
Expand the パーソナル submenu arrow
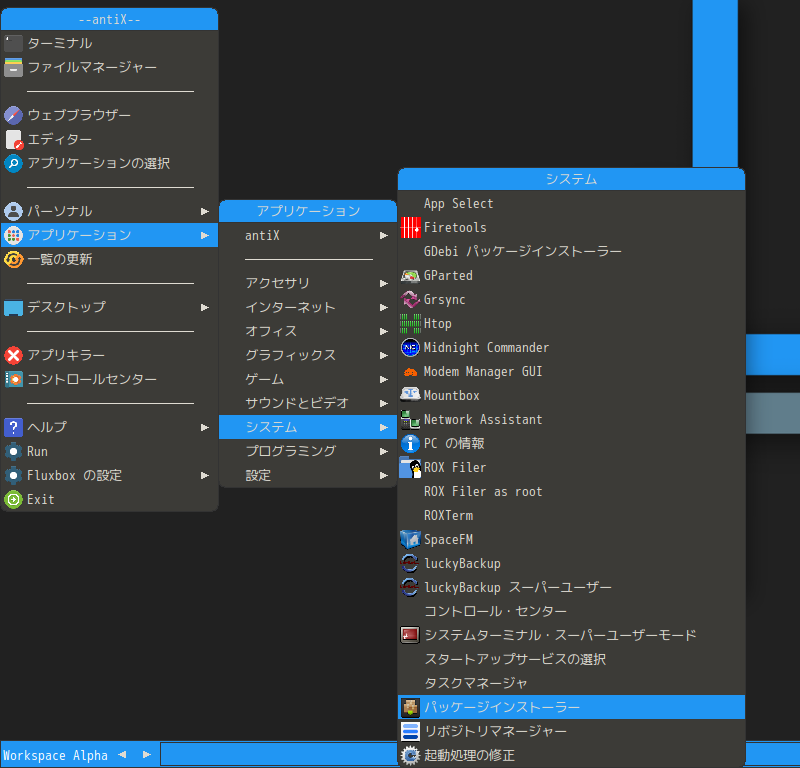205,211
